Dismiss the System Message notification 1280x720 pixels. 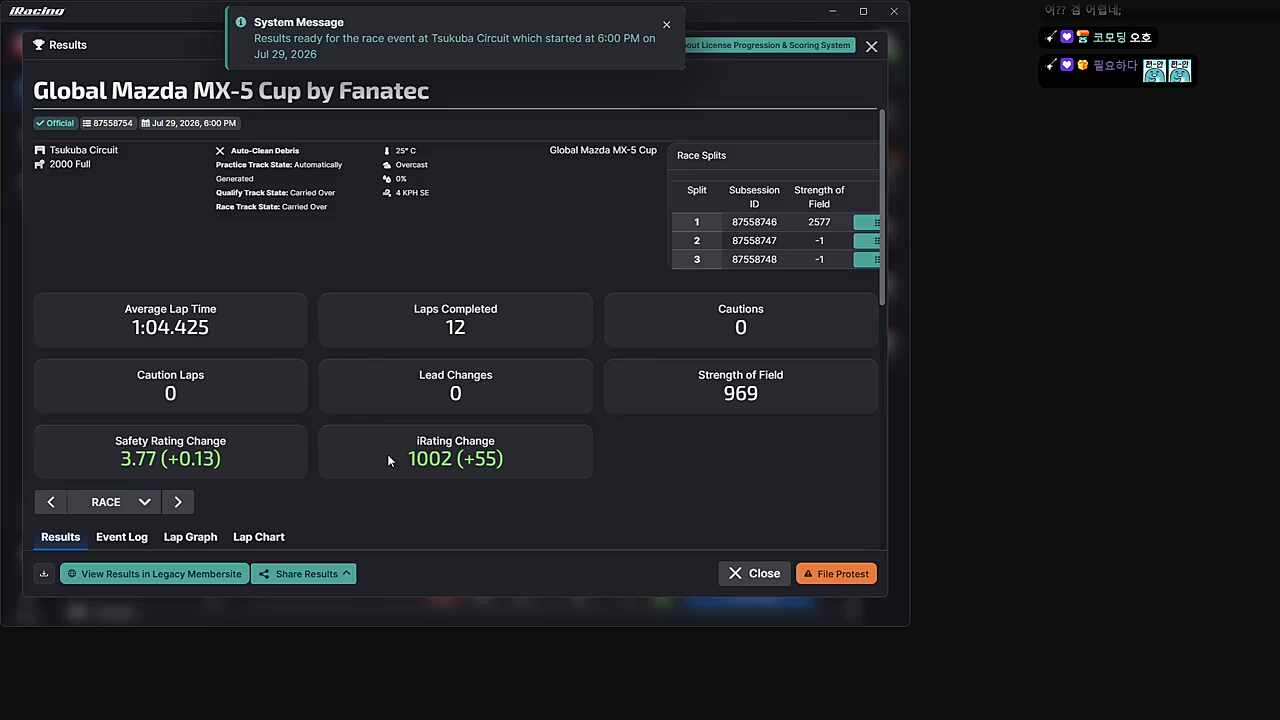point(666,25)
